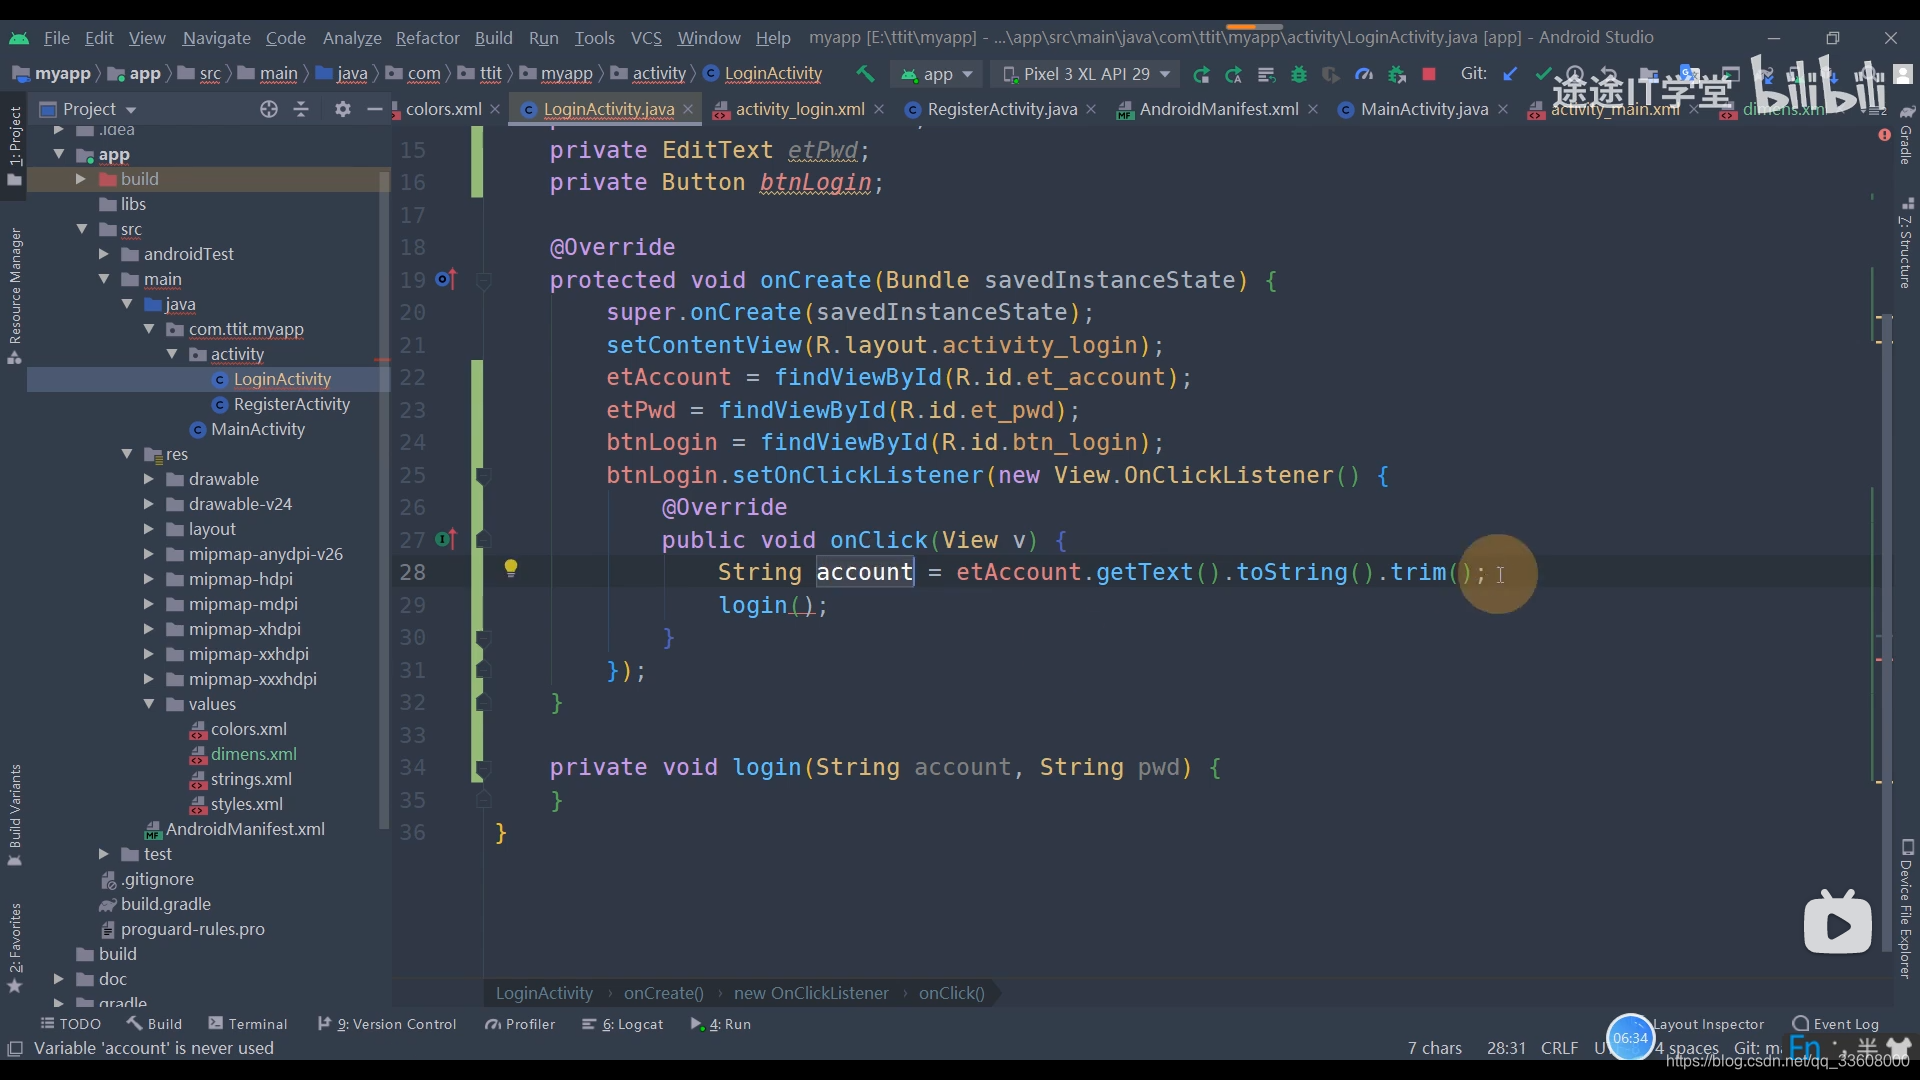Toggle the Resource Manager side panel
The height and width of the screenshot is (1080, 1920).
(15, 296)
